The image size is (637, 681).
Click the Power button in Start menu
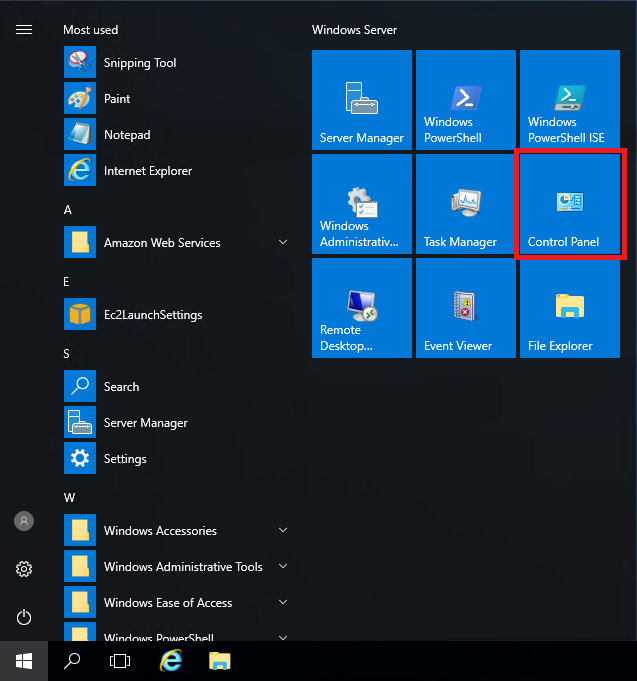[24, 617]
